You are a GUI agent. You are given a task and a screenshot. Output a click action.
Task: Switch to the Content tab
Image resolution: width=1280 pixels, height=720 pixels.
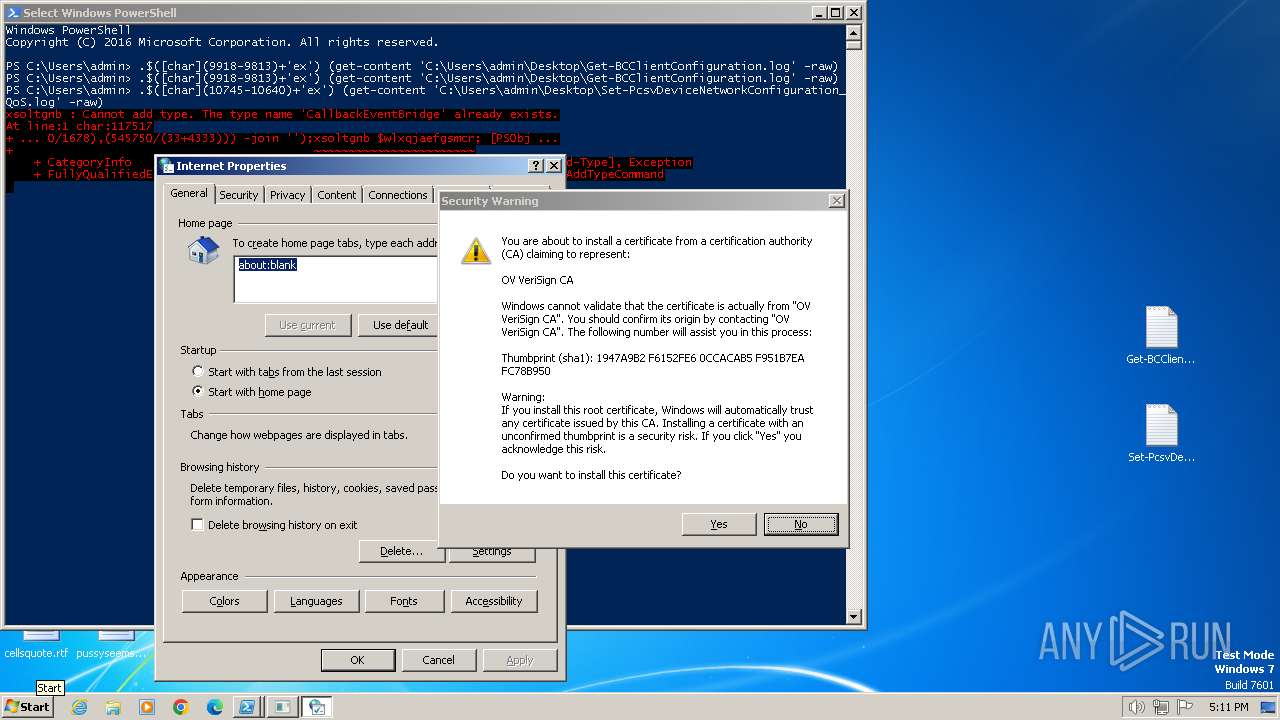[x=336, y=195]
